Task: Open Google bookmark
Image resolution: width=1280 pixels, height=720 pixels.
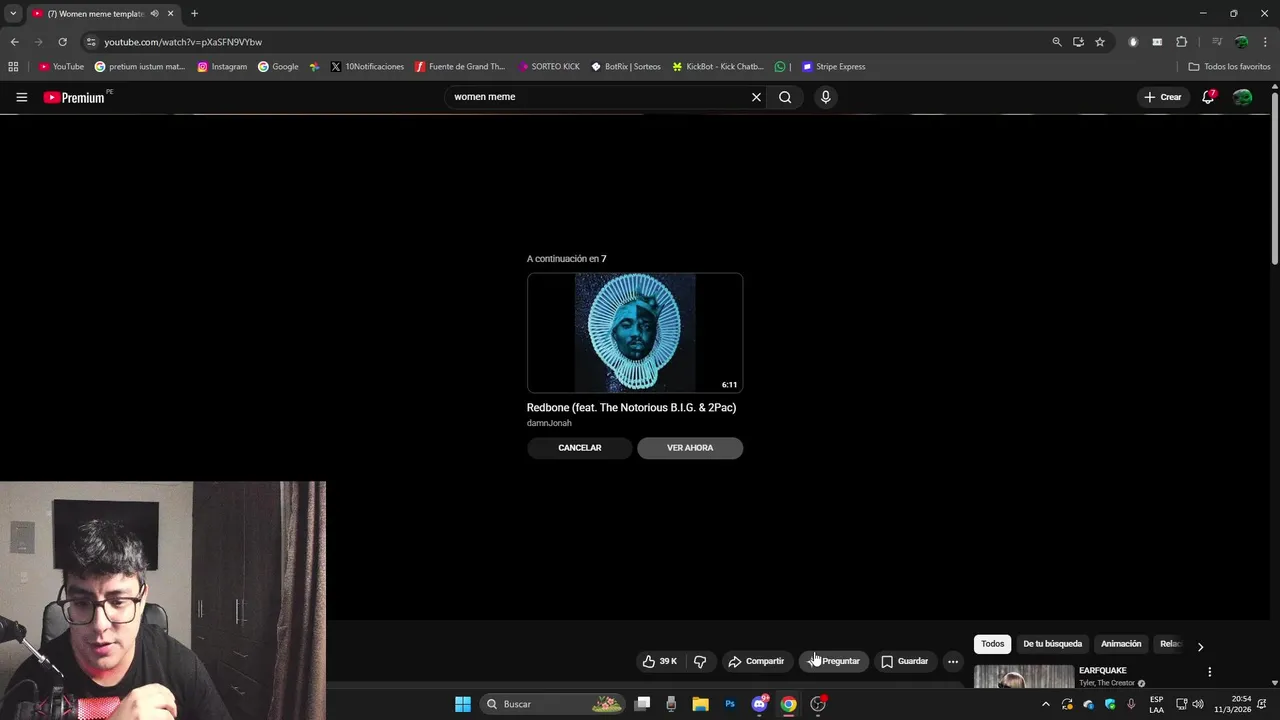Action: (x=278, y=67)
